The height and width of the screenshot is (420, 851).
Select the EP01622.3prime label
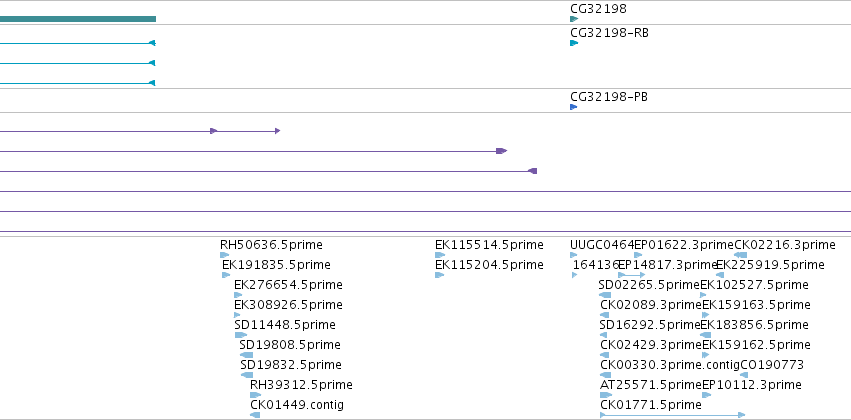pyautogui.click(x=684, y=245)
